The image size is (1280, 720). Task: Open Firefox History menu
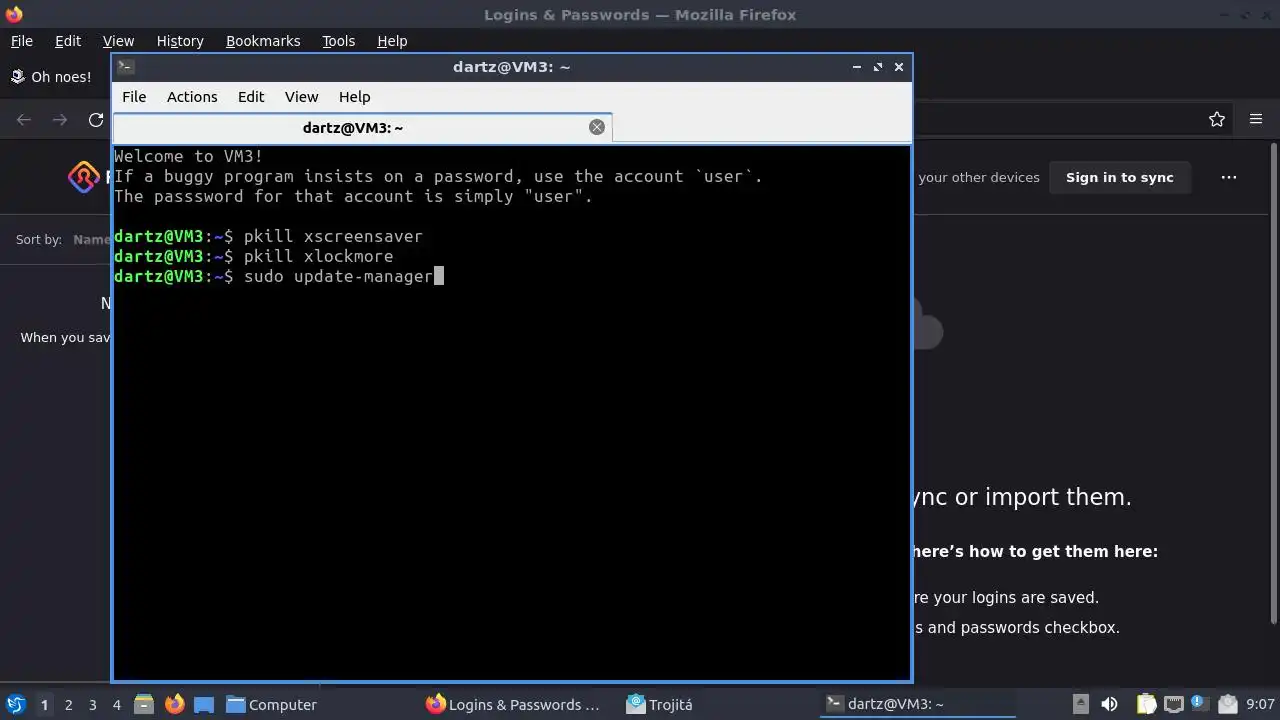(180, 41)
